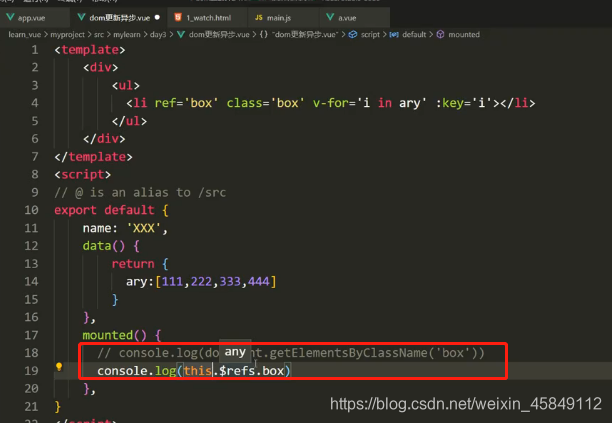This screenshot has width=612, height=423.
Task: Click Vue icon on app.vue tab
Action: (10, 18)
